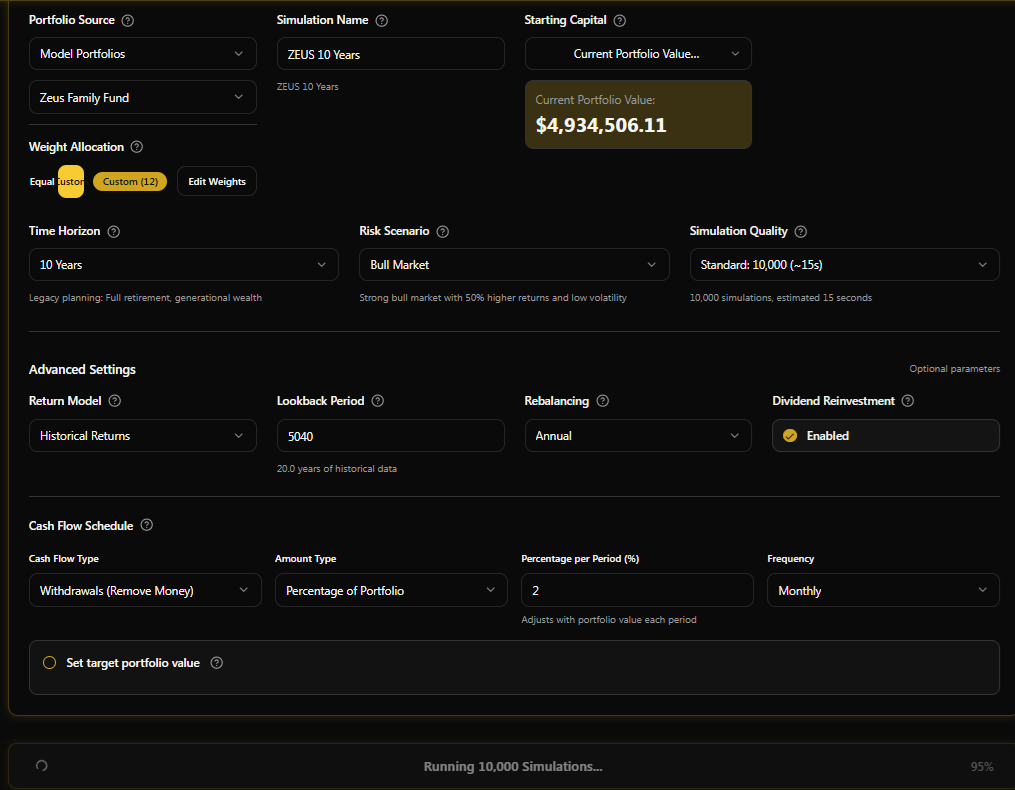
Task: Open Lookback Period help icon
Action: [x=378, y=401]
